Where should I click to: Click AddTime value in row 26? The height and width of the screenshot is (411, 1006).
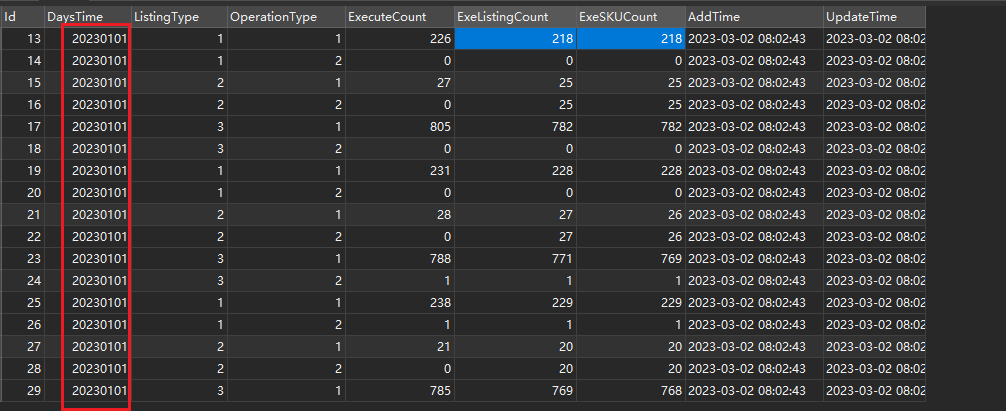754,324
